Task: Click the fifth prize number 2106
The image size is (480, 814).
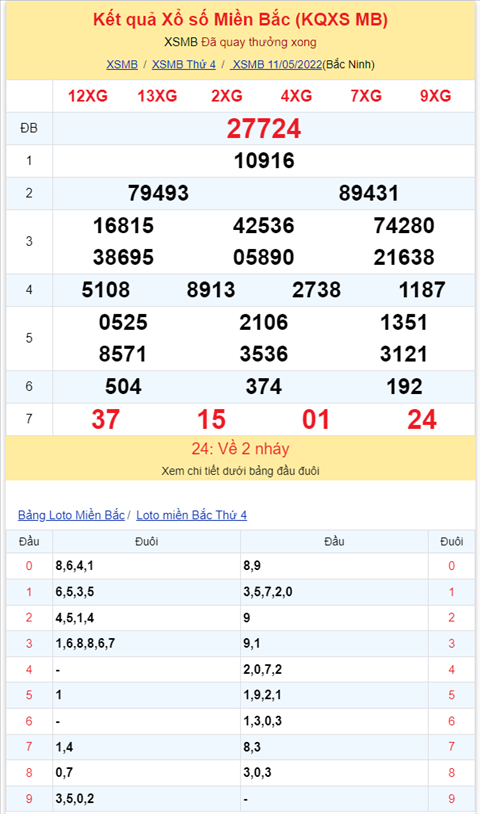Action: pos(264,322)
